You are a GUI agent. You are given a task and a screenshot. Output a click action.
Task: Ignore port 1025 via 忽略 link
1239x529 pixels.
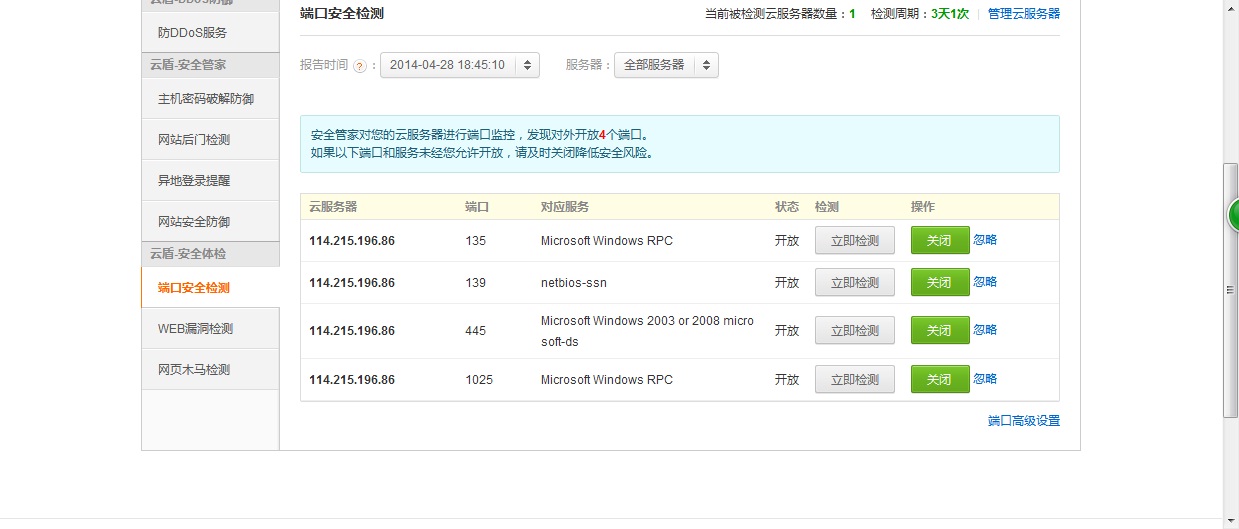985,379
